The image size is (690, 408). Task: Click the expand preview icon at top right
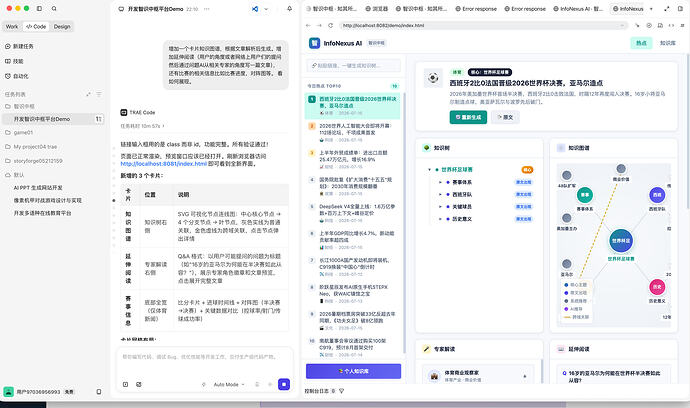[x=667, y=8]
